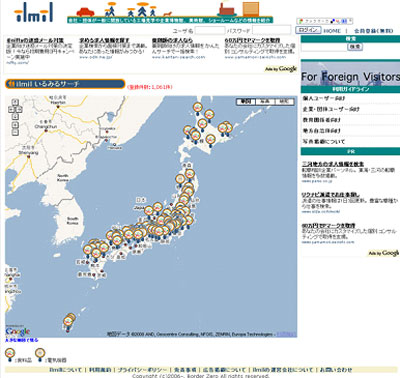This screenshot has width=400, height=378.
Task: Open the For Foreign Visitors banner
Action: 350,73
